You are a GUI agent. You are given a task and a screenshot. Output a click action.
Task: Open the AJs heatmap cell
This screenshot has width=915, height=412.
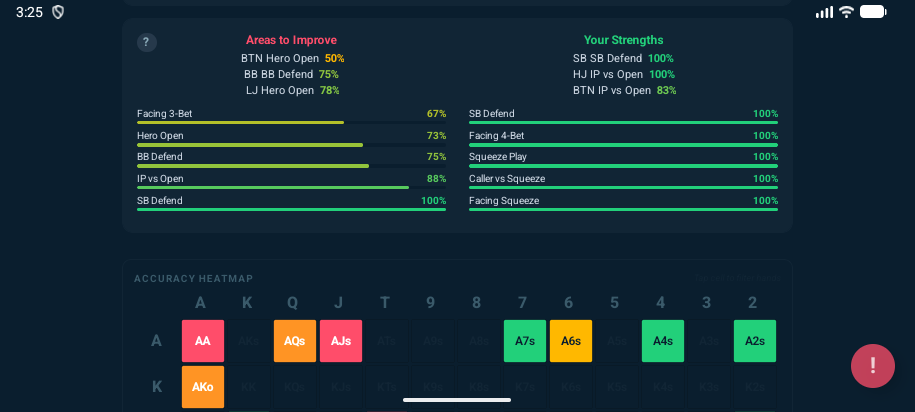tap(341, 341)
